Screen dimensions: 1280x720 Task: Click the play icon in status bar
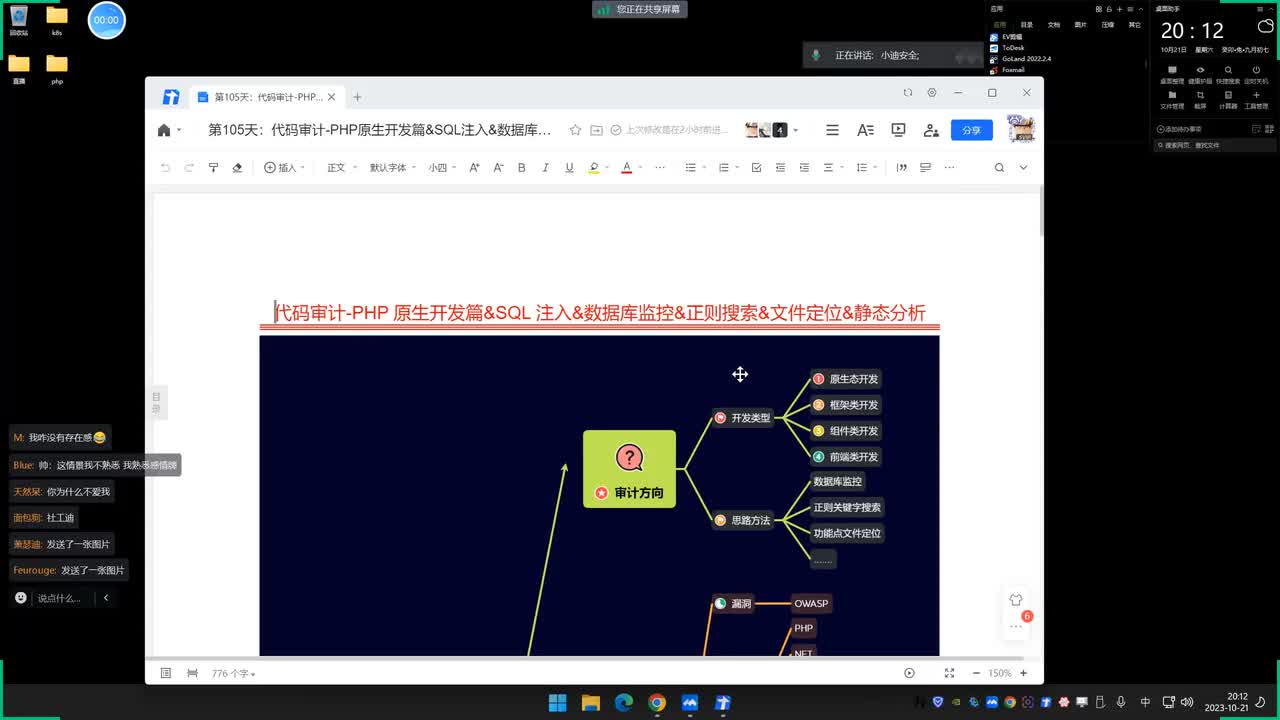(x=909, y=673)
